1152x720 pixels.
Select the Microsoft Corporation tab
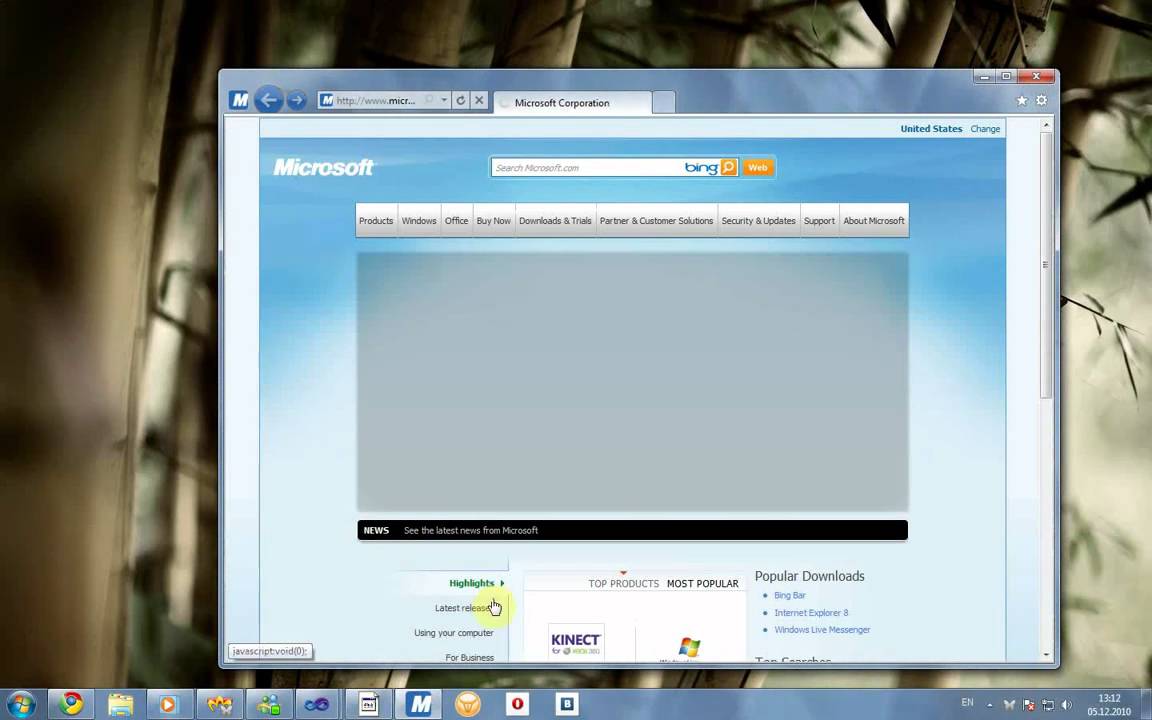(x=572, y=103)
